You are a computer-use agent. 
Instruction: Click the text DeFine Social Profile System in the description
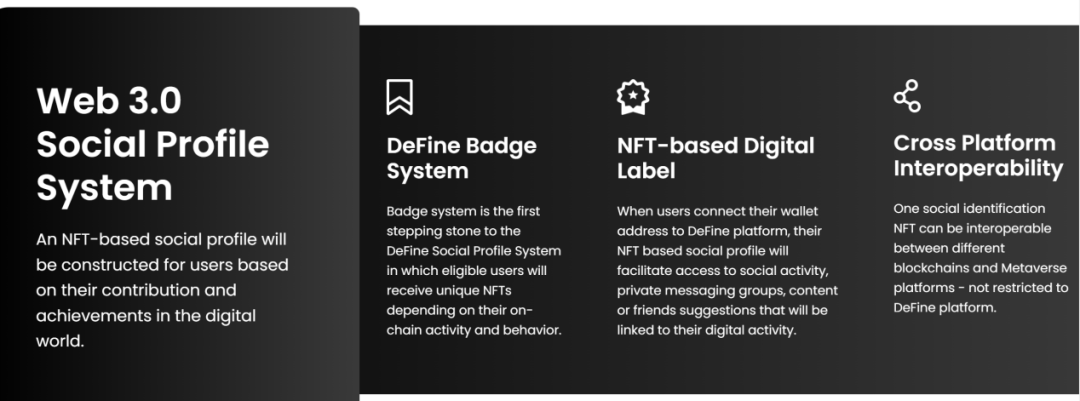(x=474, y=251)
